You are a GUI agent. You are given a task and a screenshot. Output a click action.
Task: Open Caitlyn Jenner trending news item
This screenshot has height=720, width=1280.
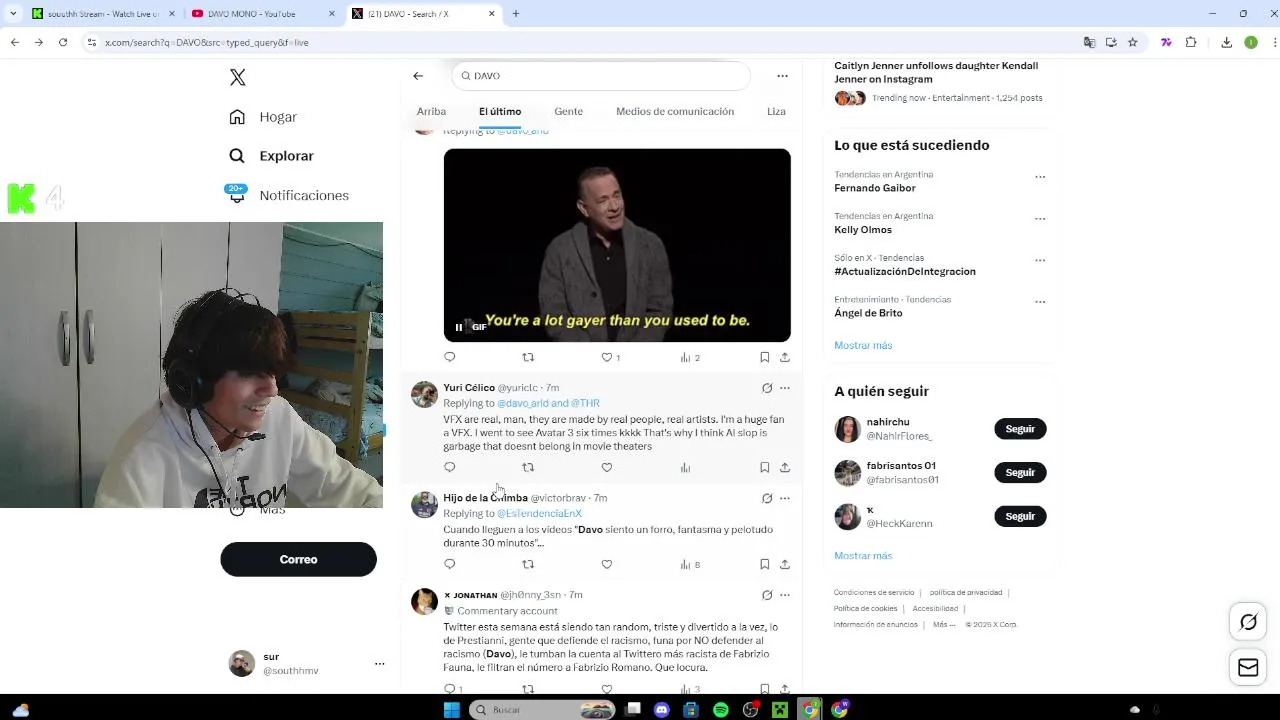[x=938, y=84]
